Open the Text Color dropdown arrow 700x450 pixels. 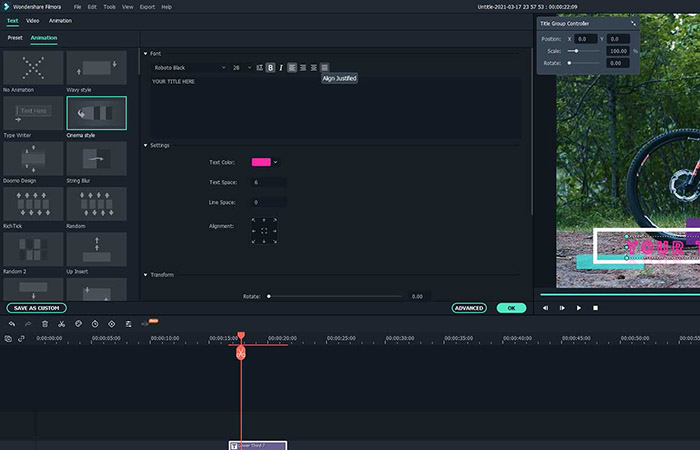(275, 162)
